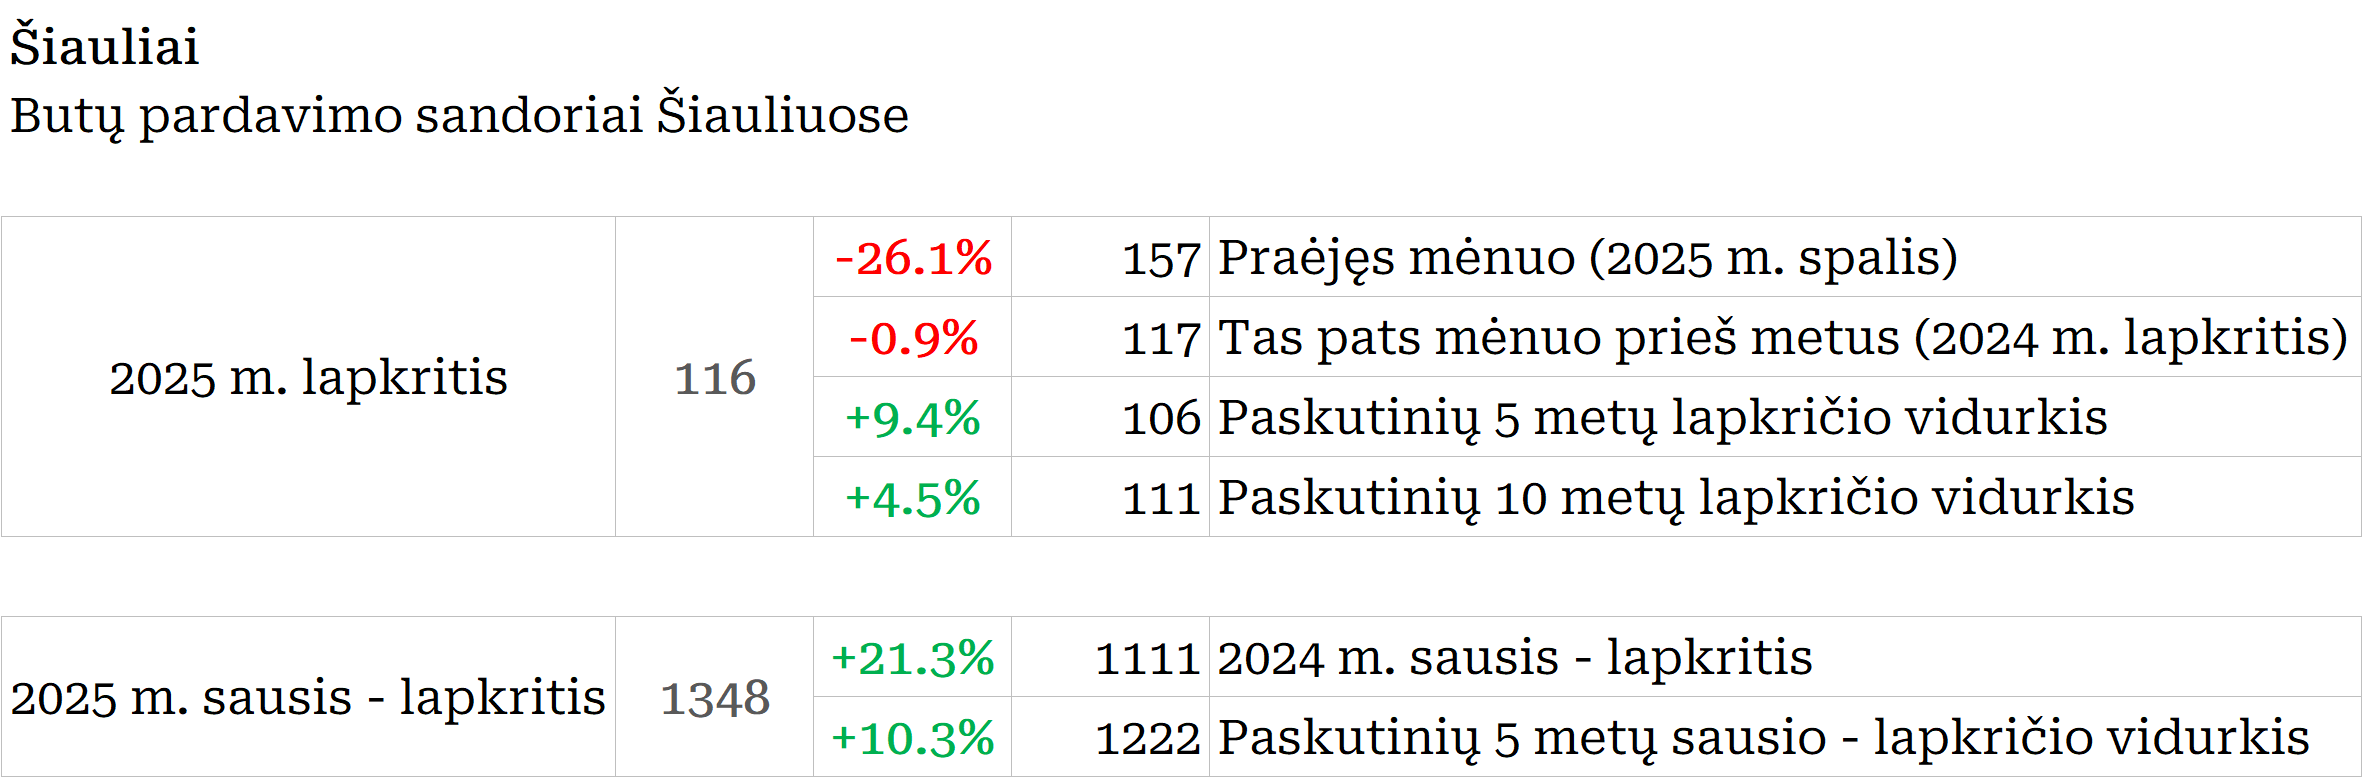The height and width of the screenshot is (783, 2375).
Task: Click "Paskutinių 10 metų lapkričio vidurkis" label
Action: click(x=1675, y=498)
